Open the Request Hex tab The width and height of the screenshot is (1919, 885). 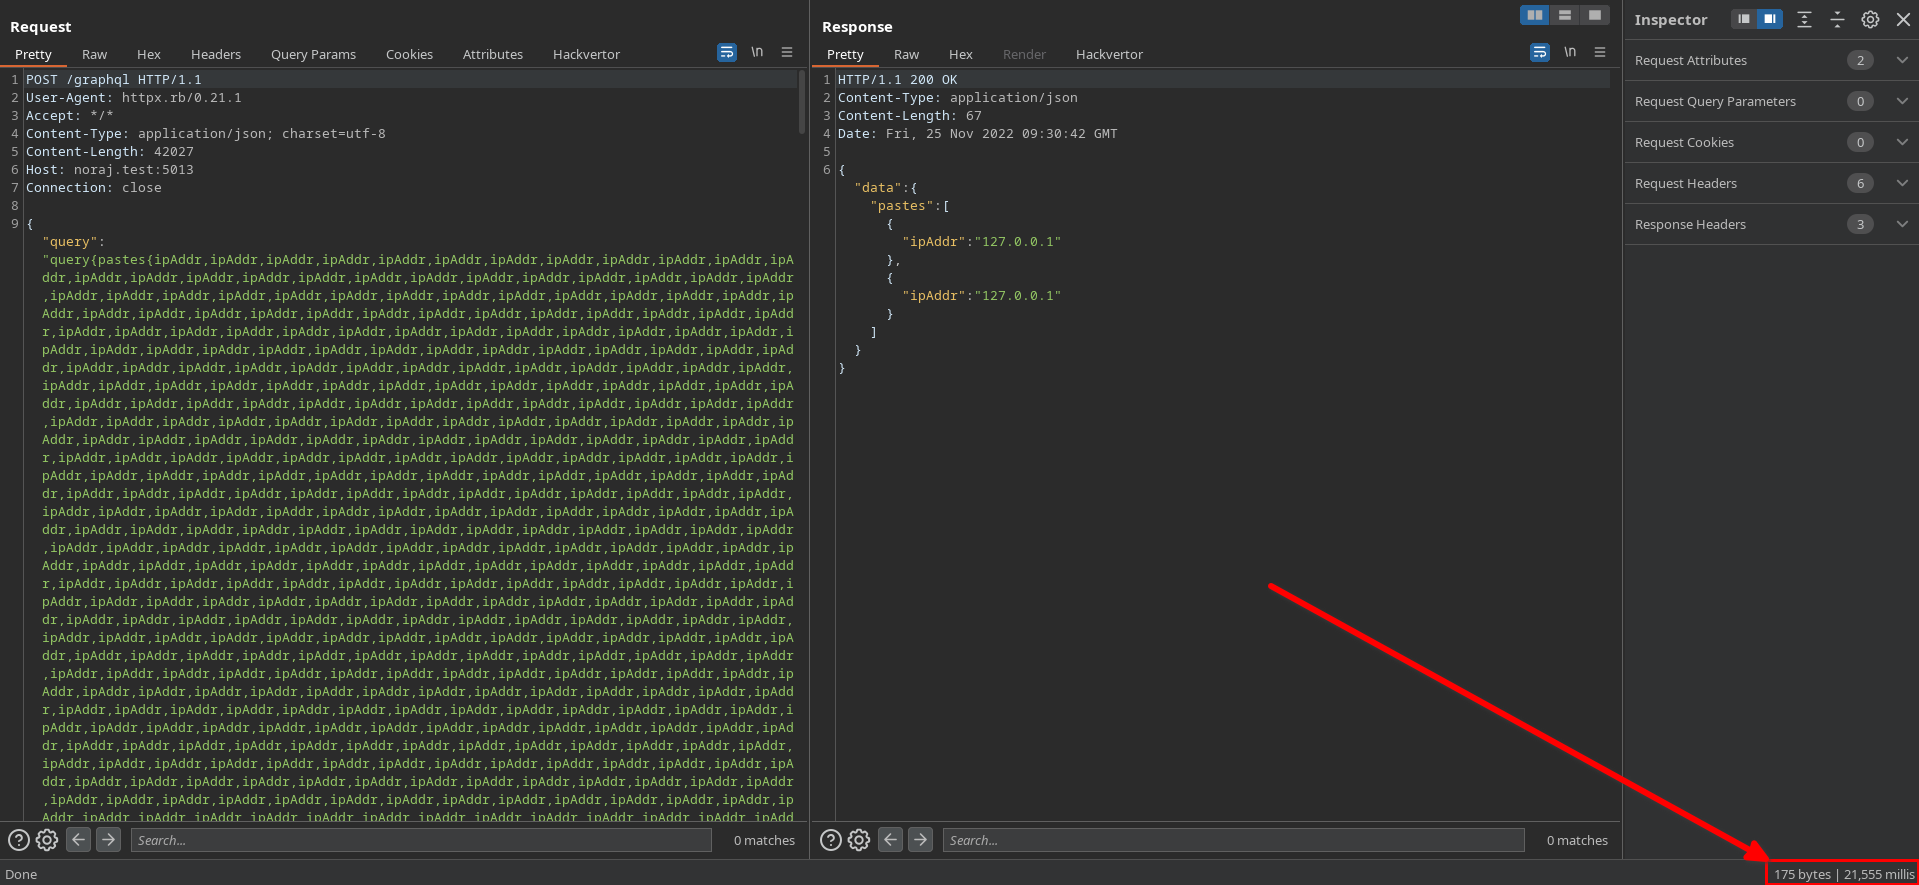tap(148, 54)
